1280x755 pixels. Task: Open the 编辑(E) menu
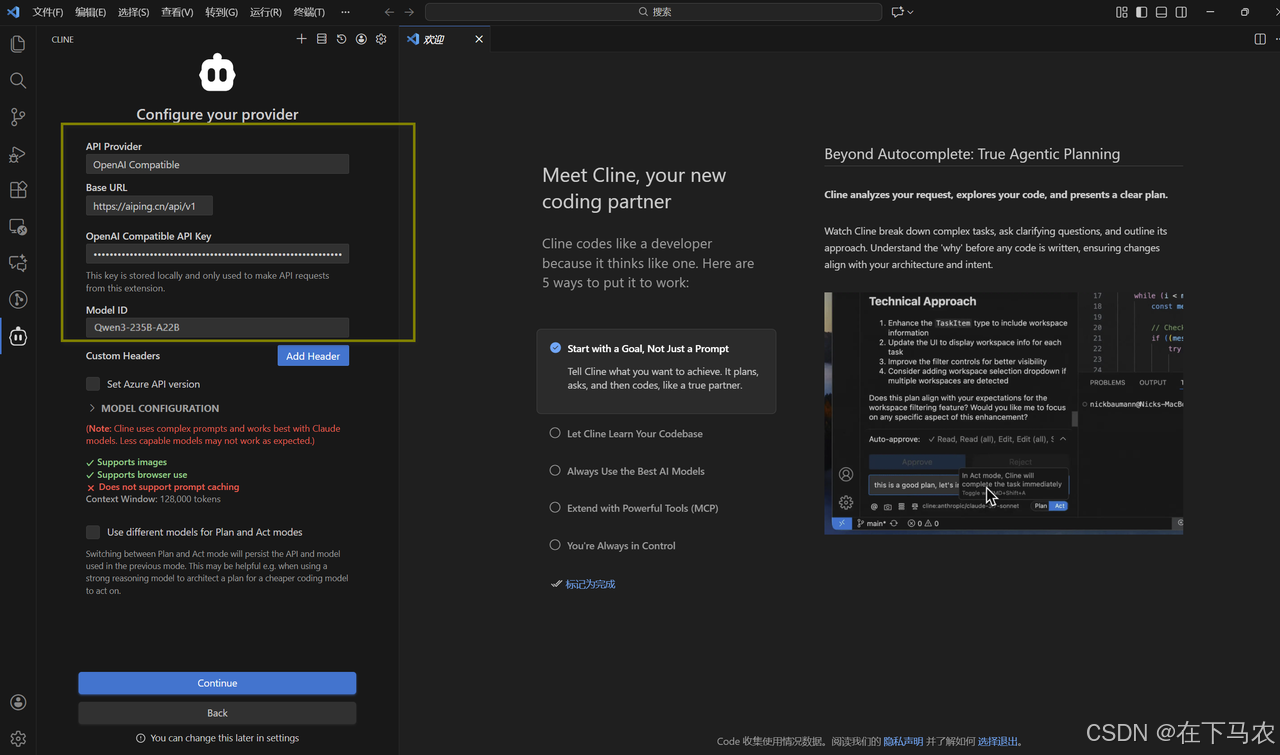point(91,12)
